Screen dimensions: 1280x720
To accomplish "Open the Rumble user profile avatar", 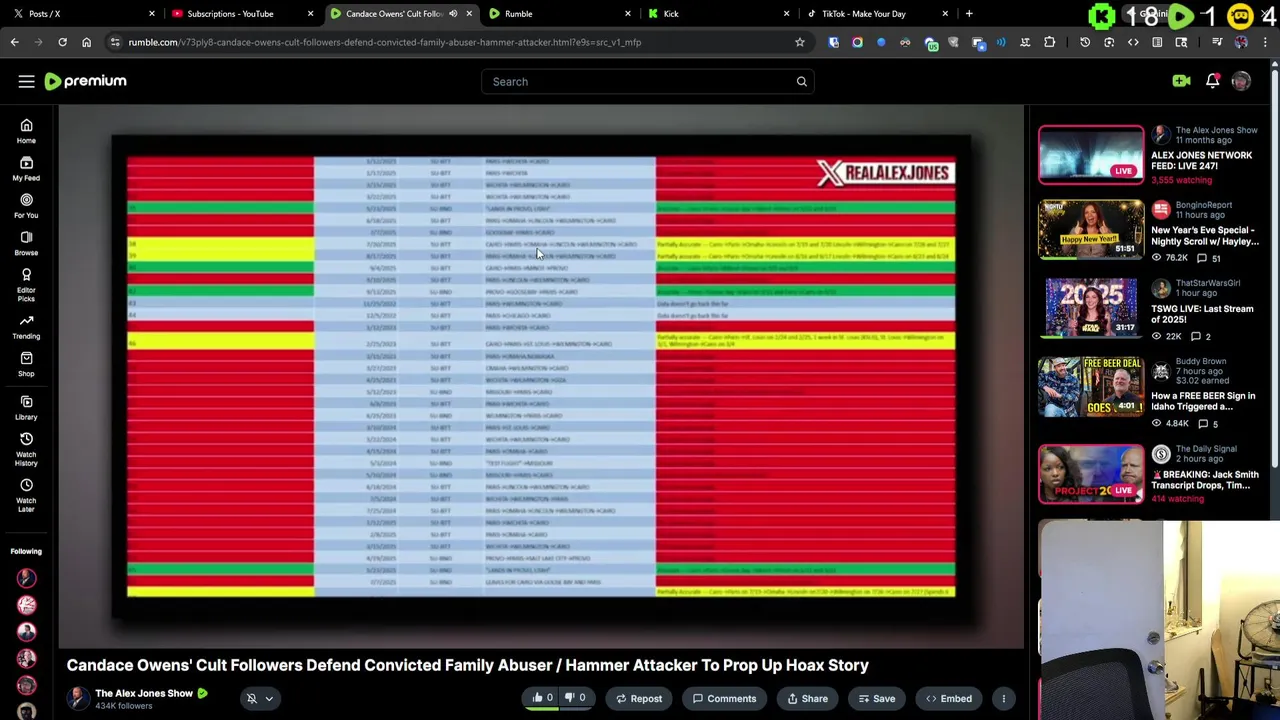I will 1241,81.
